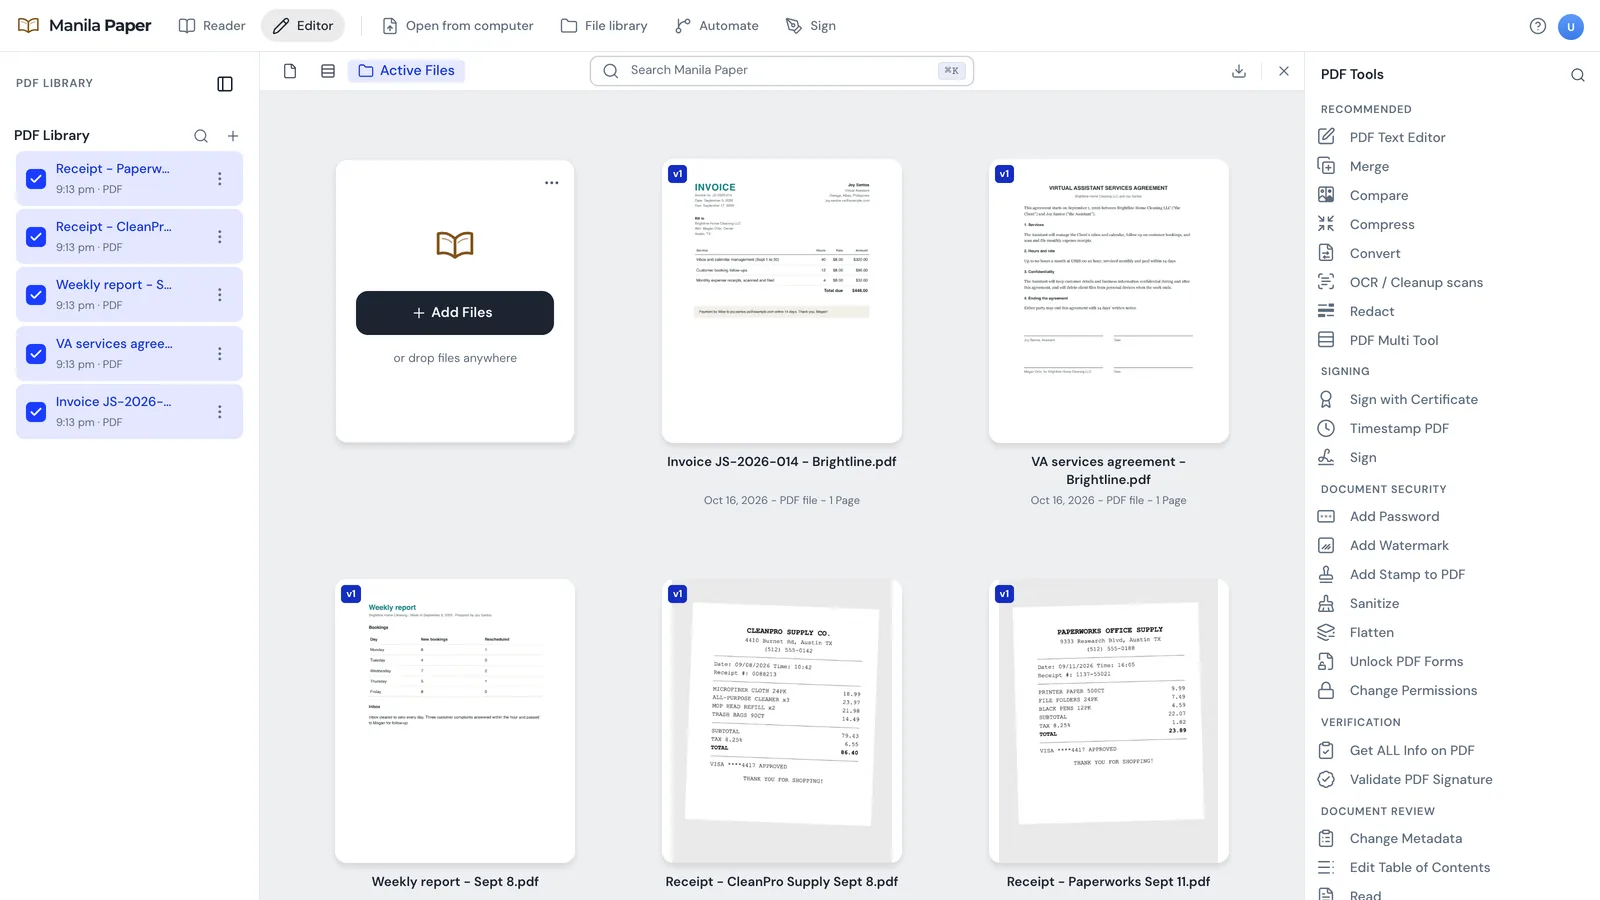
Task: Click Open from computer
Action: [458, 26]
